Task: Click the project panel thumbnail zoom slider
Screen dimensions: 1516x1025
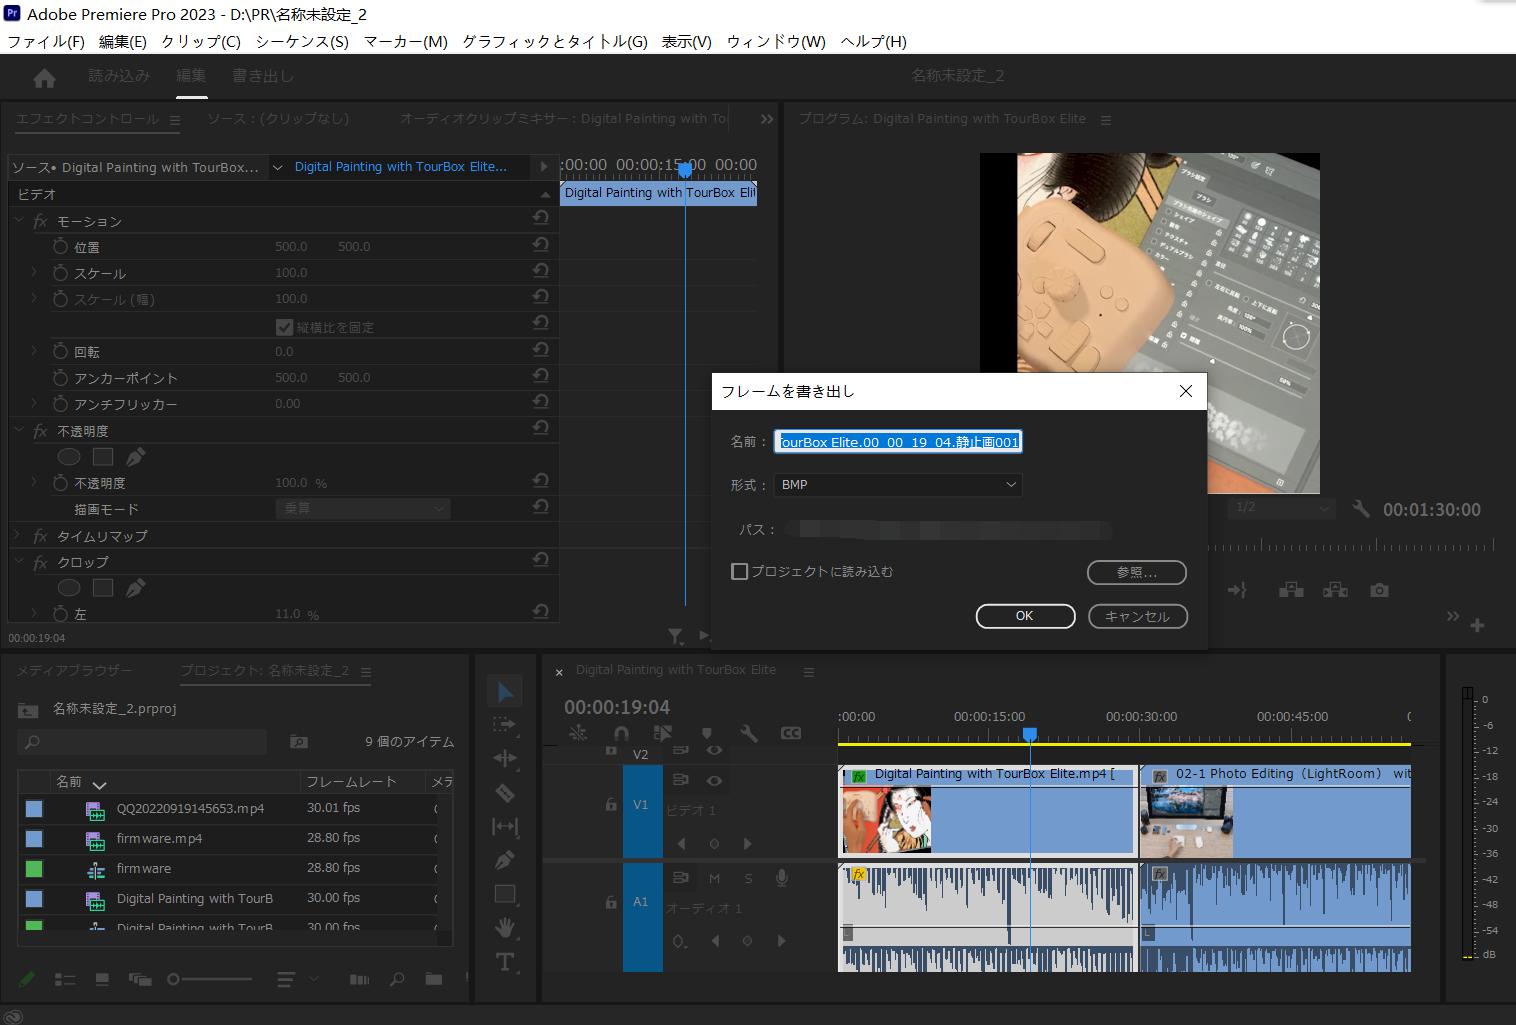Action: click(x=209, y=979)
